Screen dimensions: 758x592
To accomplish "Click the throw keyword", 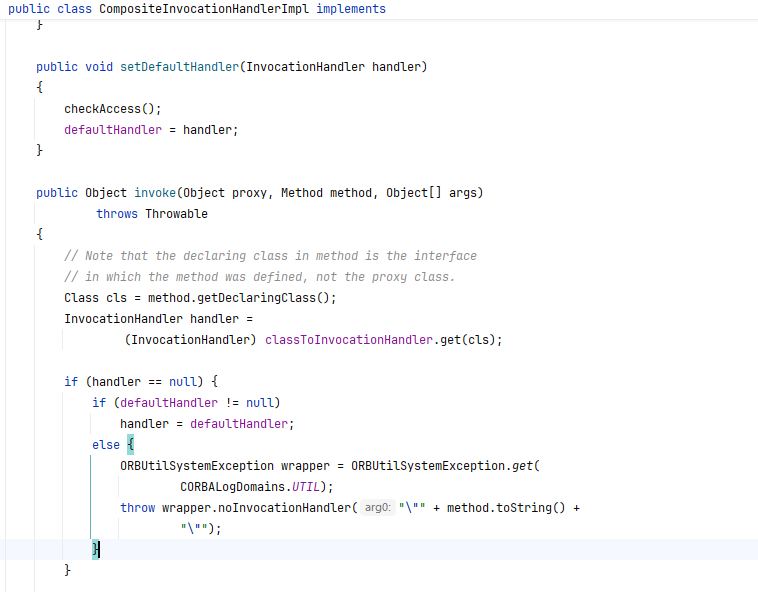I will coord(137,508).
